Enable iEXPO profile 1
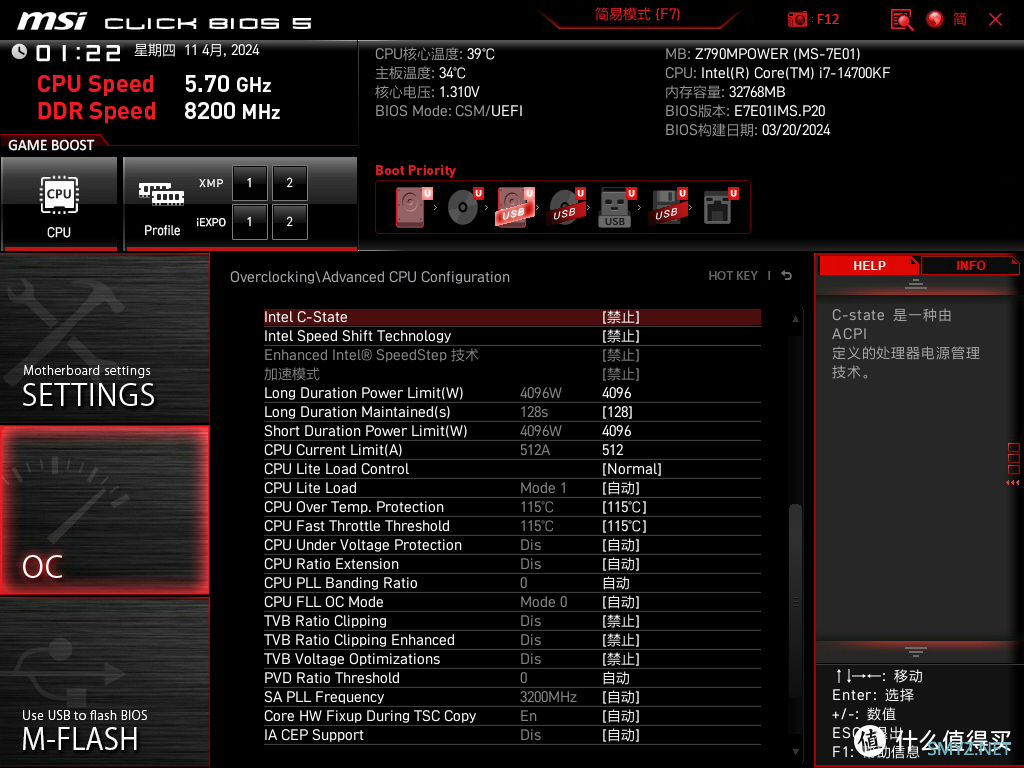 [249, 222]
